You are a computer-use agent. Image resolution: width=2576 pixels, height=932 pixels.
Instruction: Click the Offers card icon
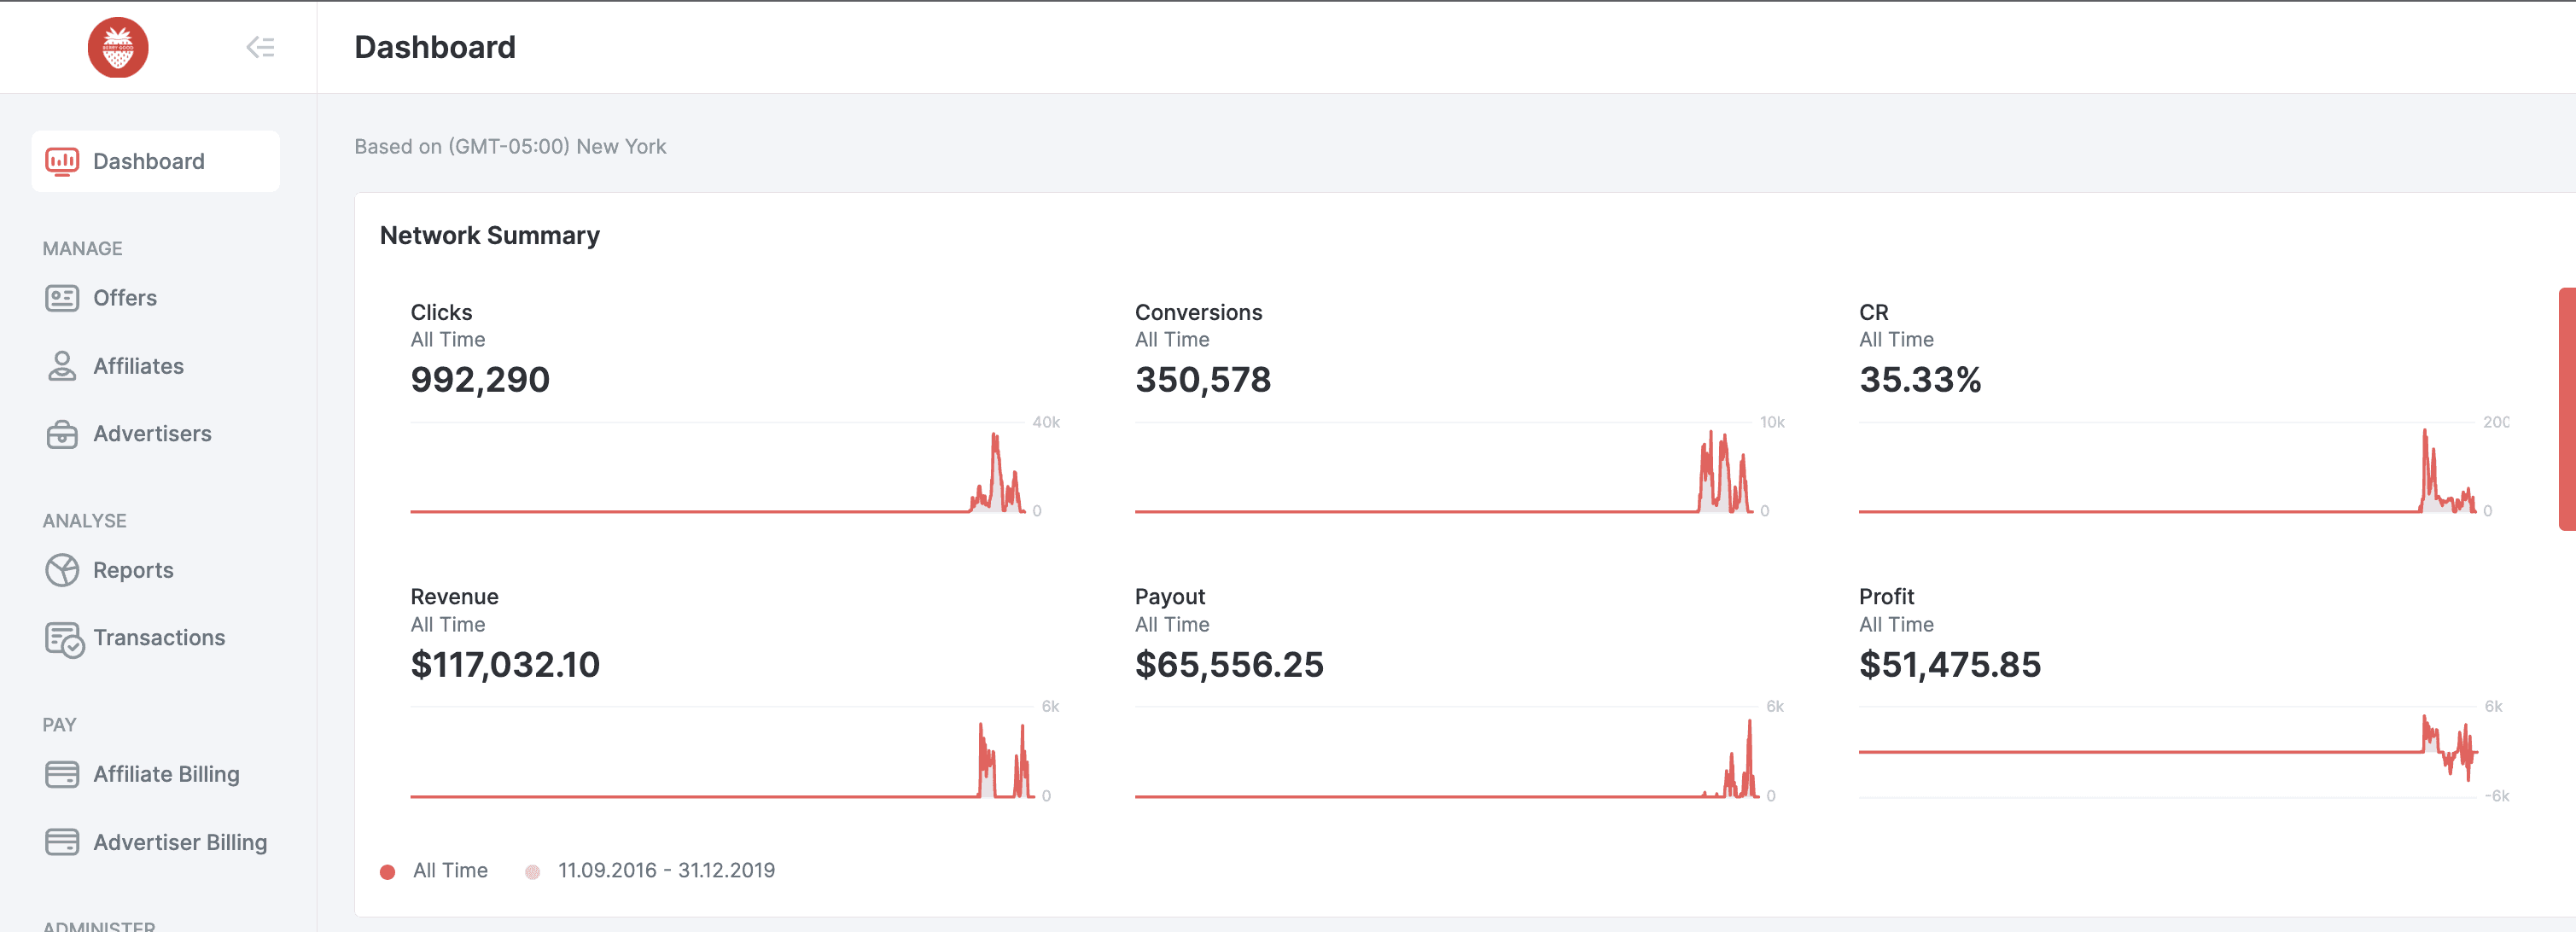pyautogui.click(x=62, y=298)
